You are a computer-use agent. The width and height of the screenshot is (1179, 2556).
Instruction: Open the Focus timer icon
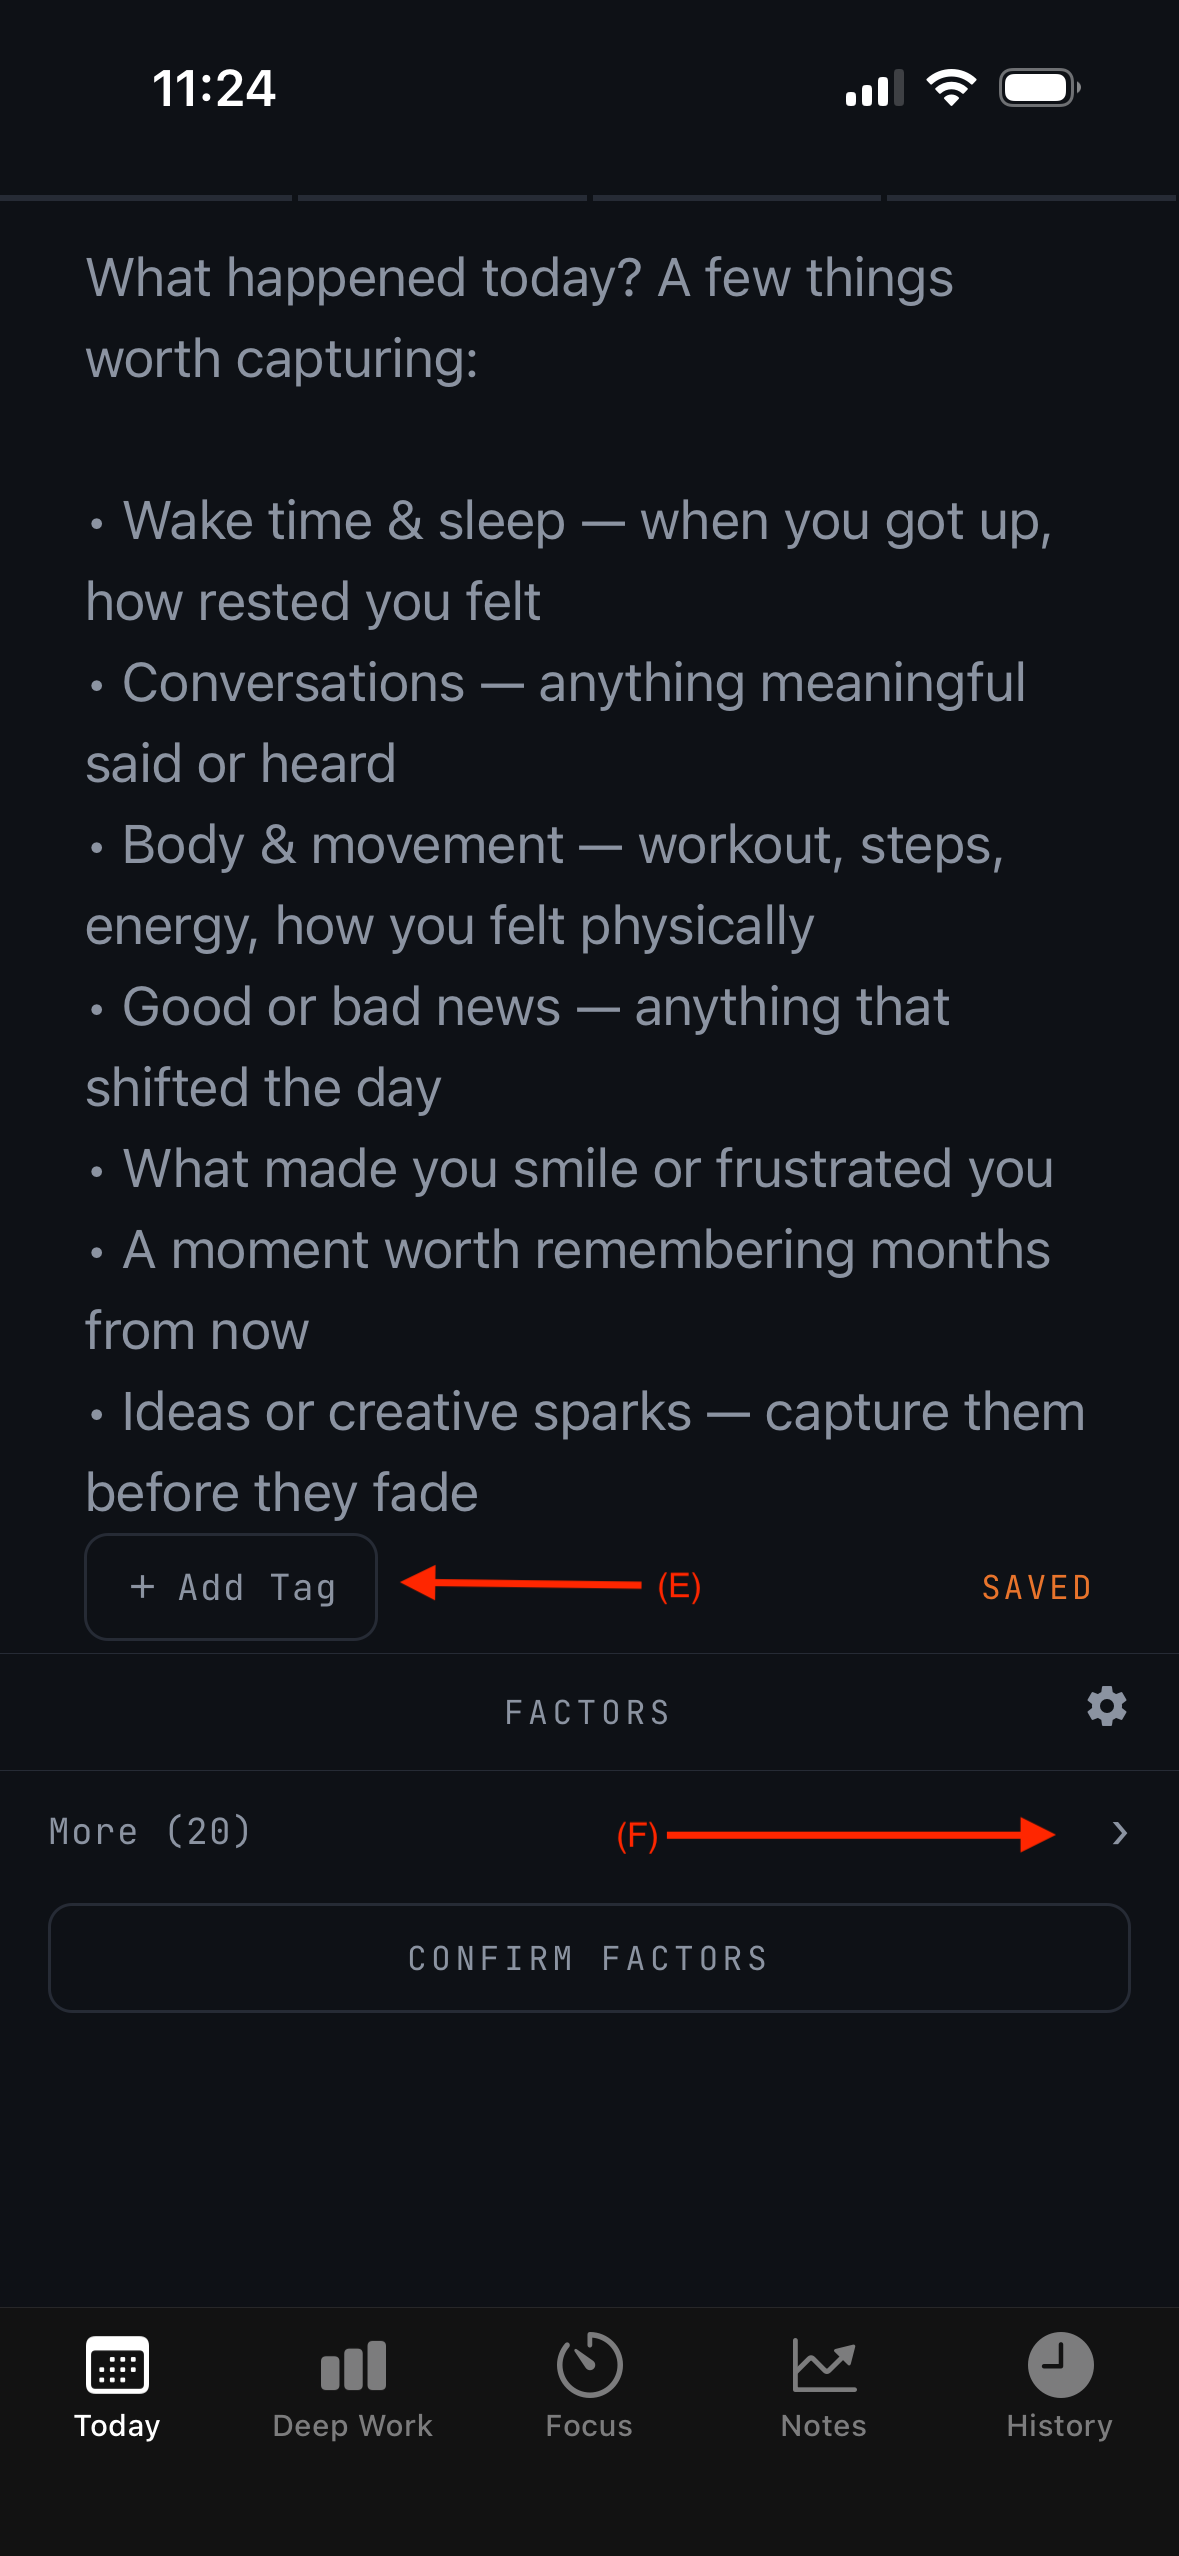click(589, 2365)
